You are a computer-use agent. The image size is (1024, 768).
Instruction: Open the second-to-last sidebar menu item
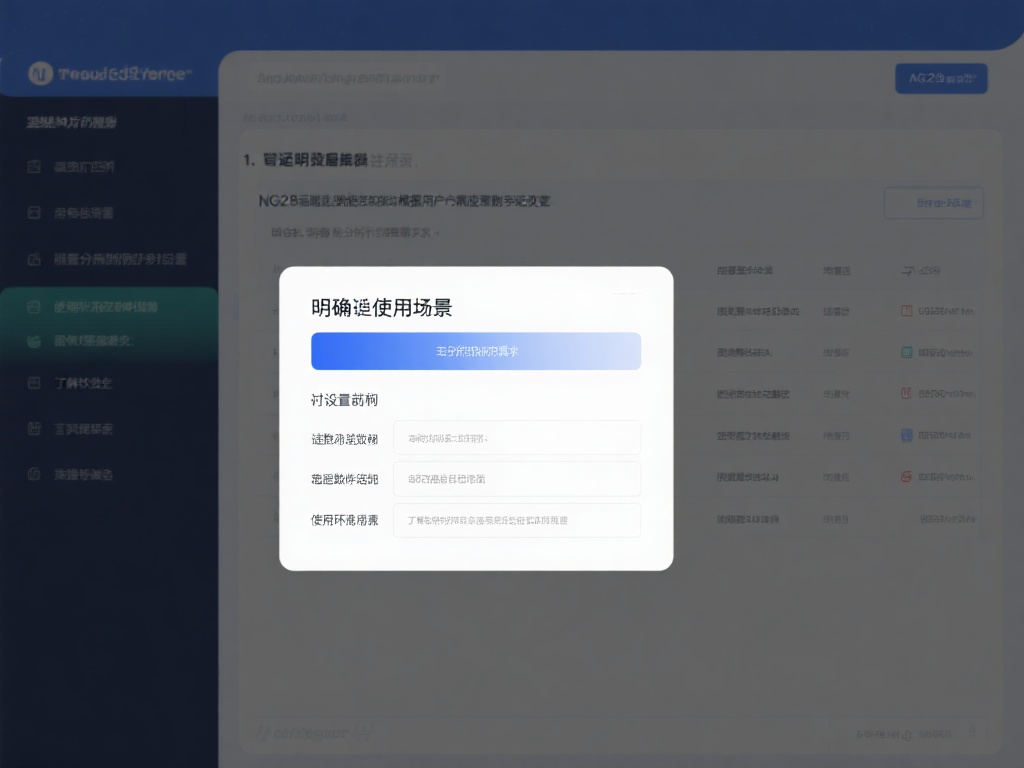pos(34,428)
